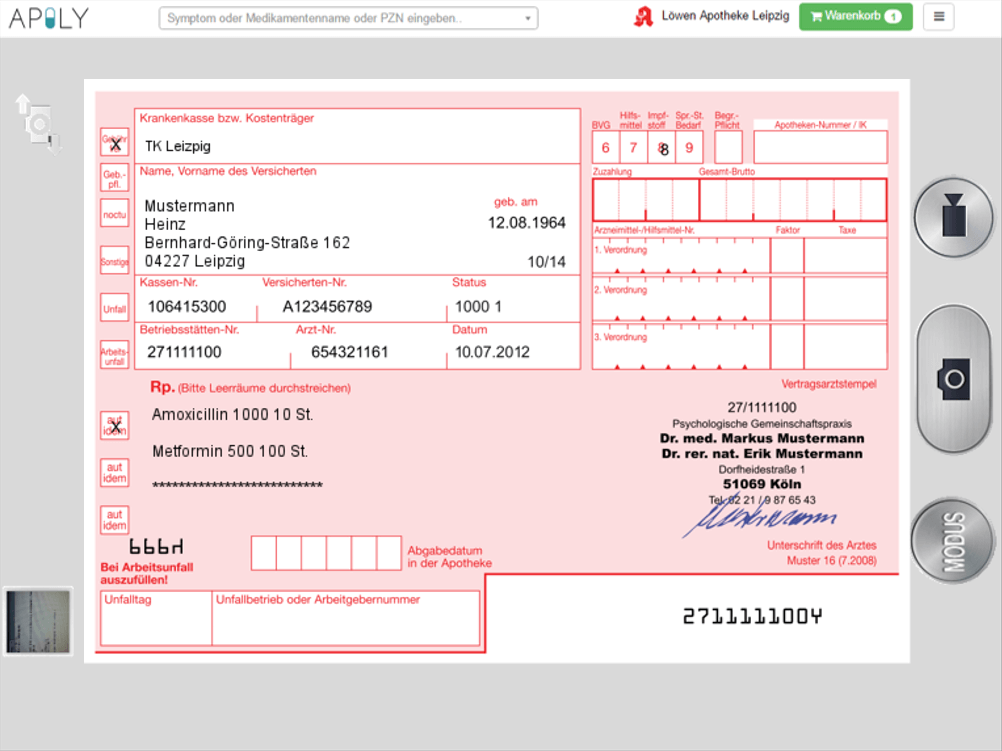The image size is (1002, 751).
Task: Click the Löwen Apotheke Leipzig link
Action: pyautogui.click(x=725, y=16)
